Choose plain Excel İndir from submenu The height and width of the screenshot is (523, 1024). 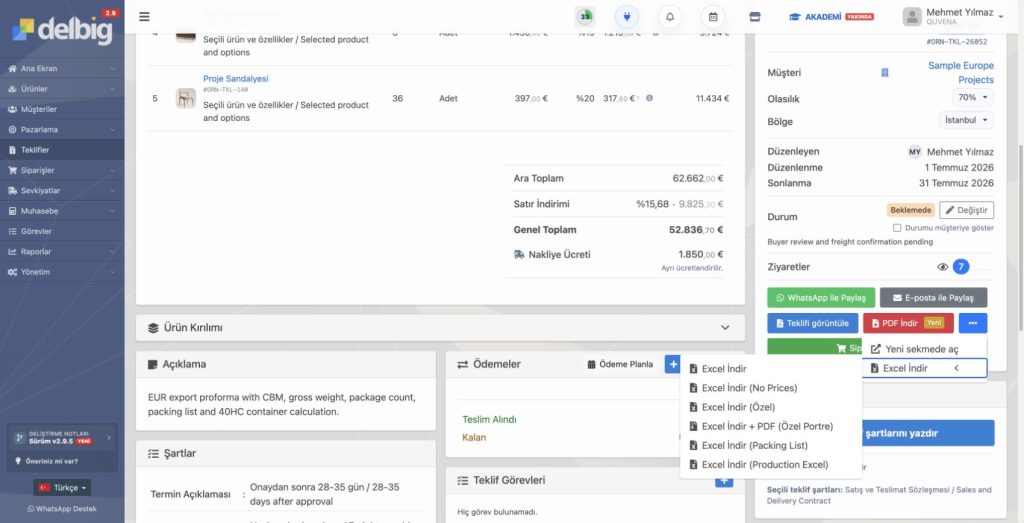(771, 369)
